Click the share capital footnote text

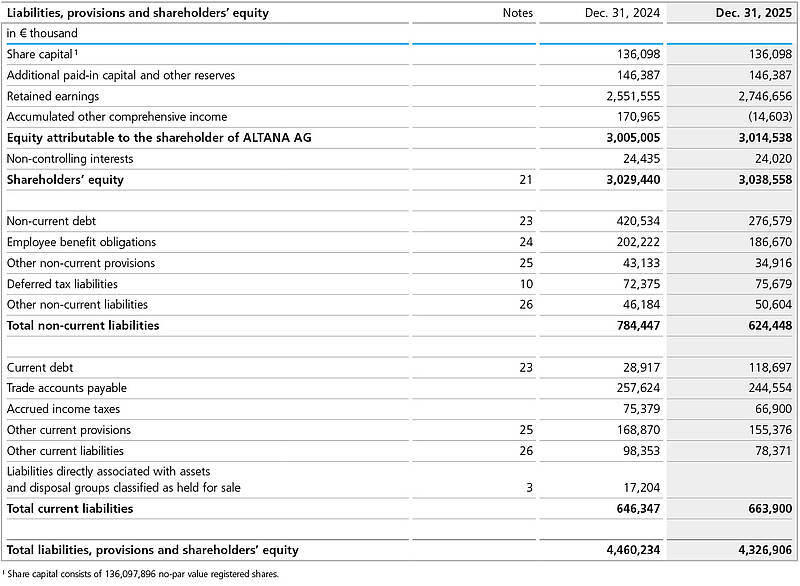pyautogui.click(x=142, y=574)
